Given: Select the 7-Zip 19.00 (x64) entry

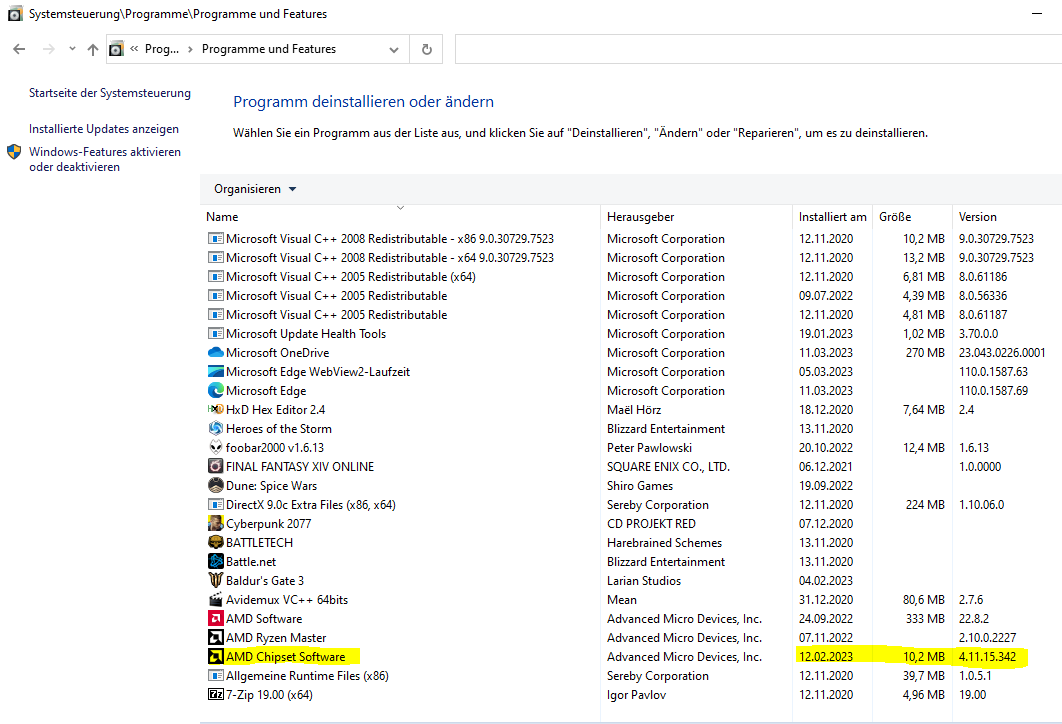Looking at the screenshot, I should pyautogui.click(x=631, y=694).
